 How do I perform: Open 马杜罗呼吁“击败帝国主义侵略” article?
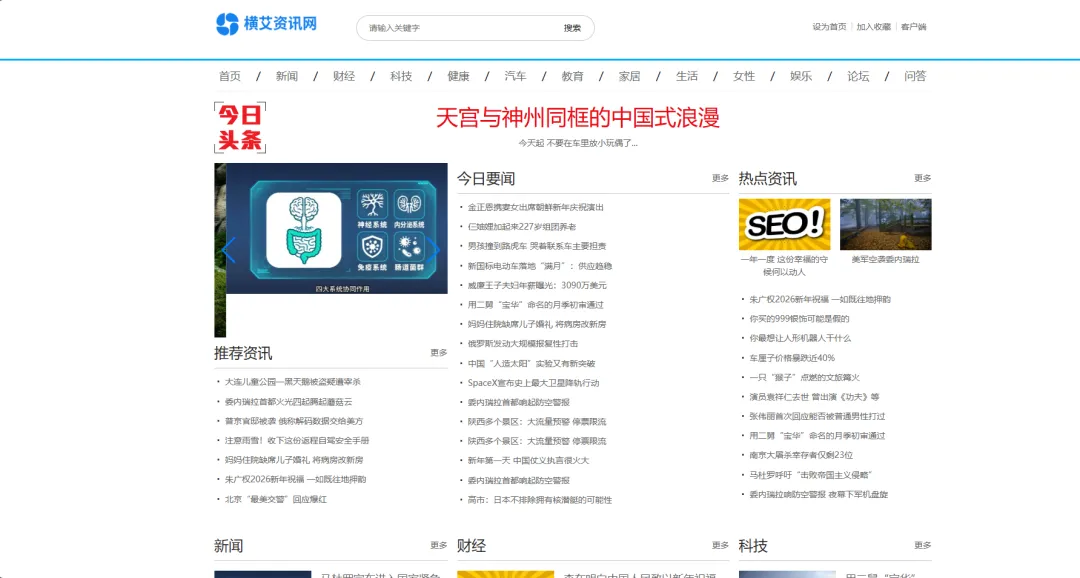811,475
